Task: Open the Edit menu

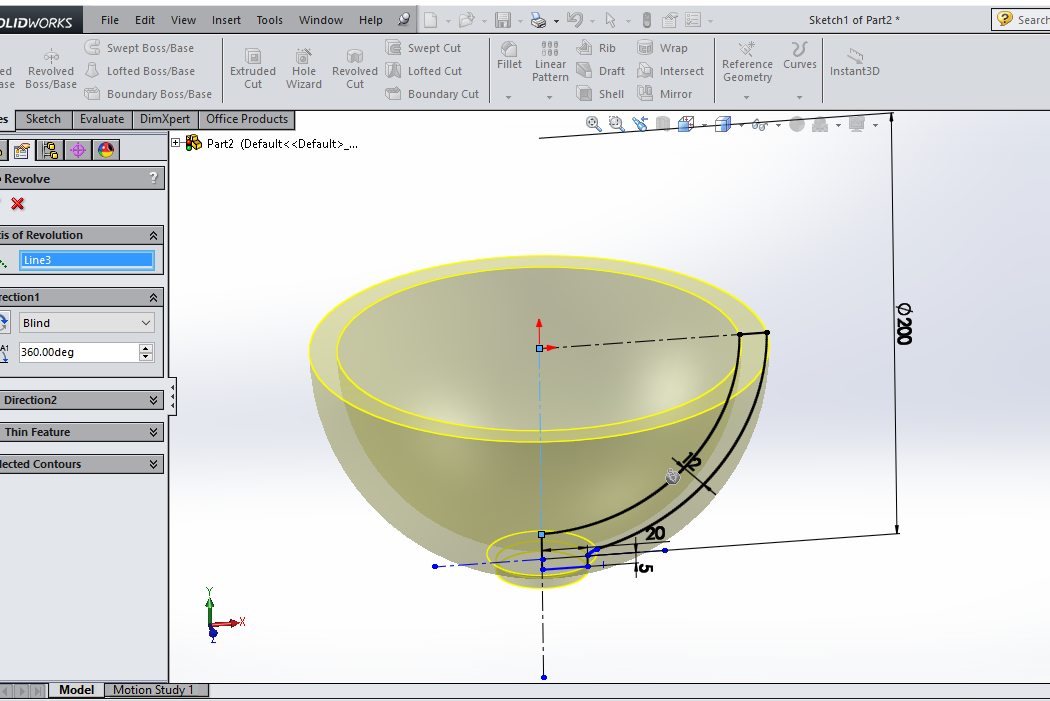Action: pos(145,20)
